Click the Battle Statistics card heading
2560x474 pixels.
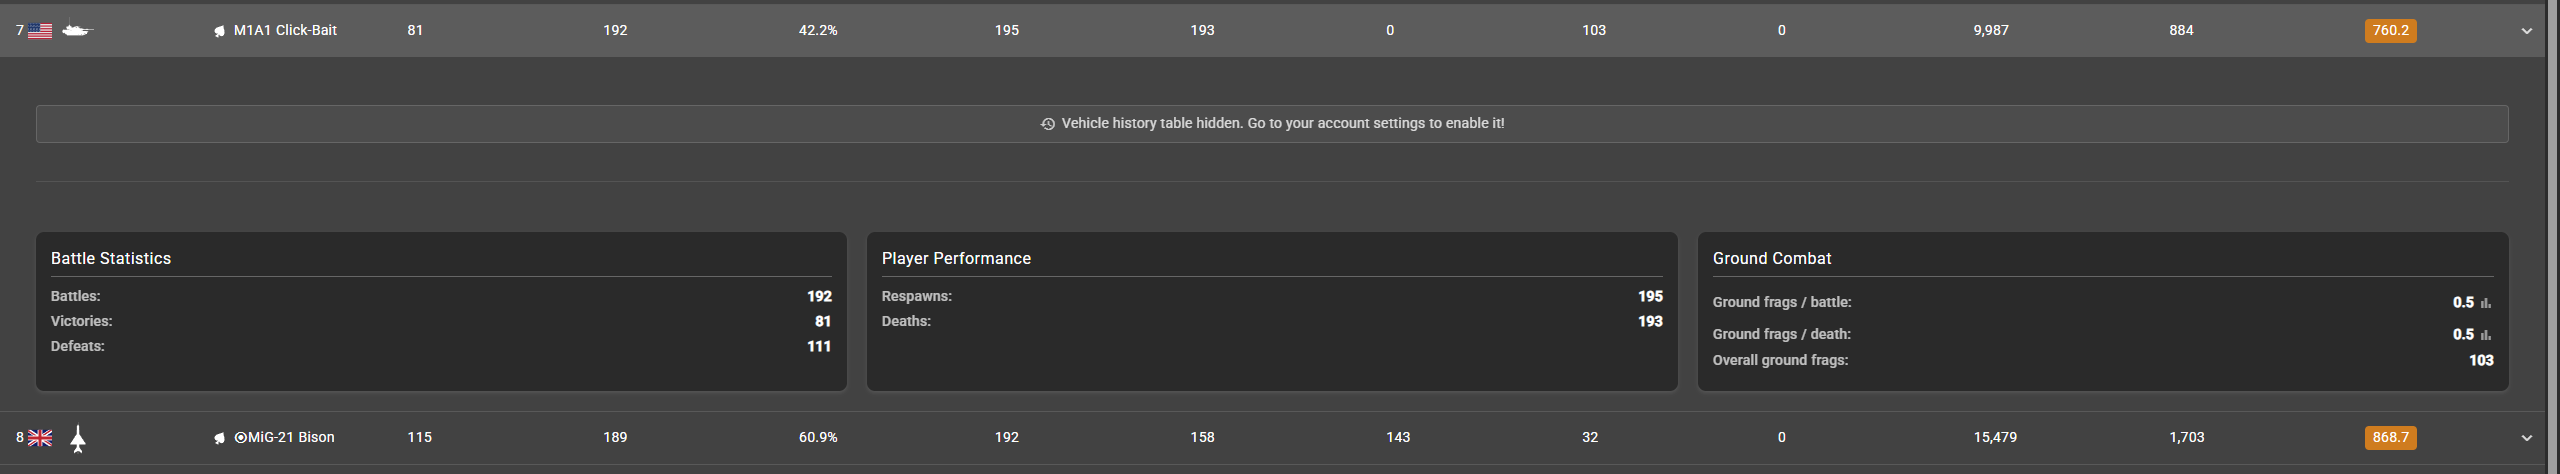(x=111, y=259)
